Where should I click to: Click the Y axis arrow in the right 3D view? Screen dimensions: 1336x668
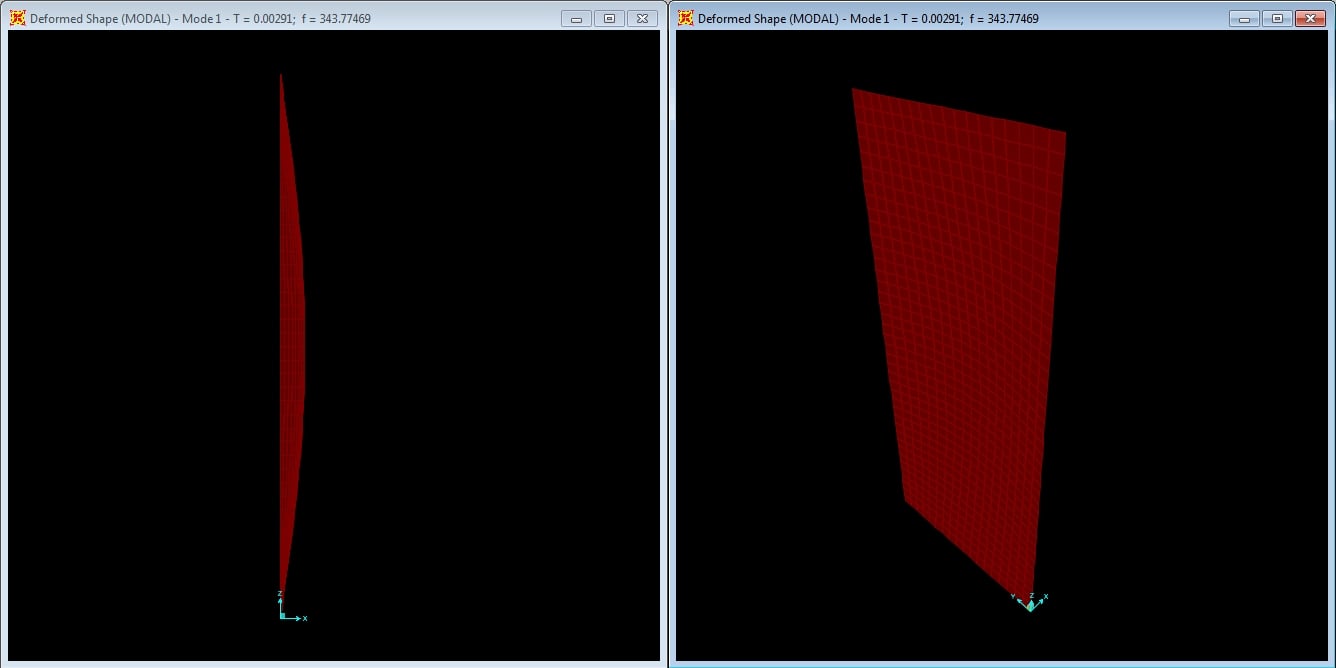pyautogui.click(x=1019, y=600)
